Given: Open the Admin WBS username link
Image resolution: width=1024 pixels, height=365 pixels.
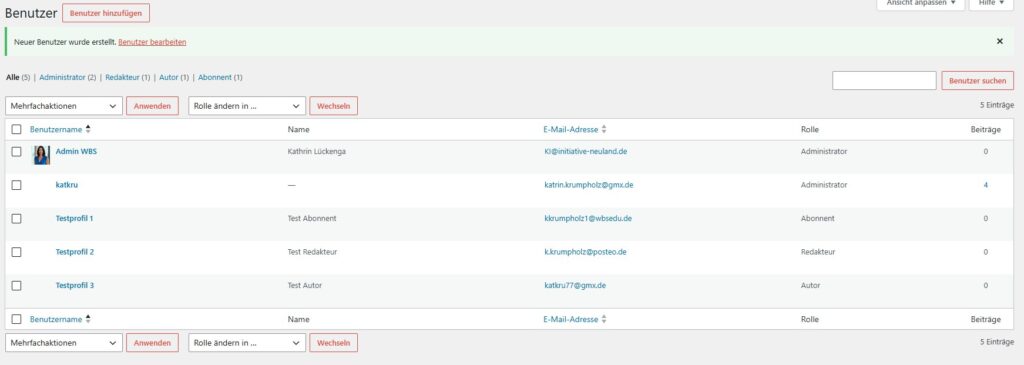Looking at the screenshot, I should click(x=76, y=151).
